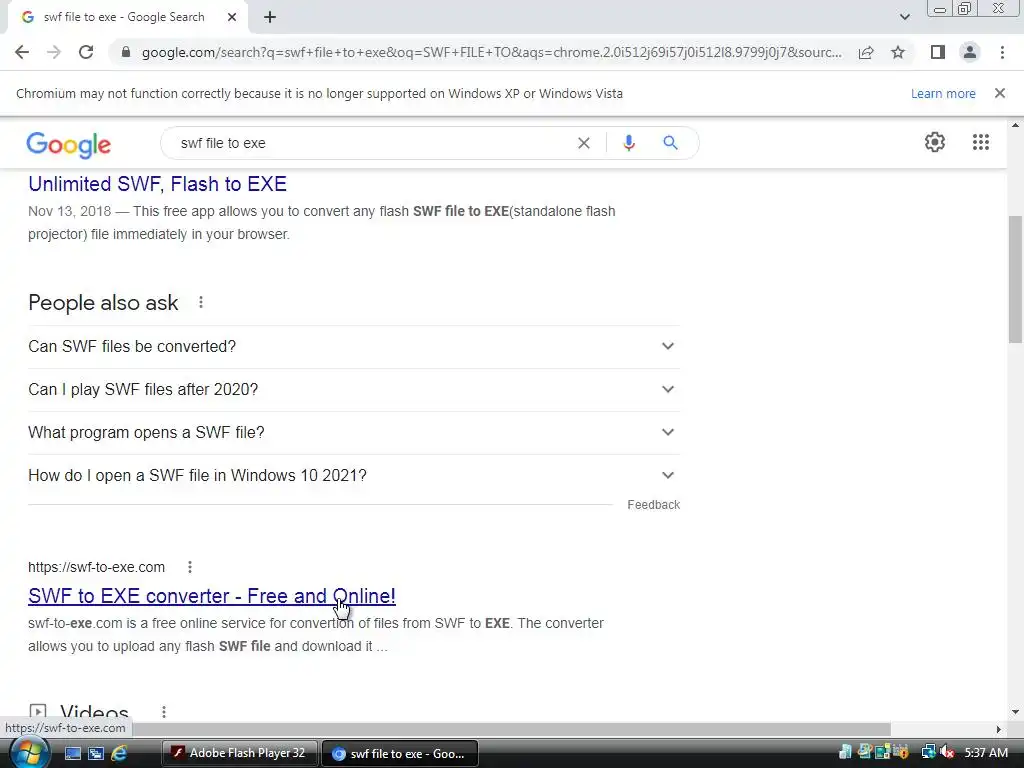Submit the search with the magnifier icon

click(x=670, y=143)
